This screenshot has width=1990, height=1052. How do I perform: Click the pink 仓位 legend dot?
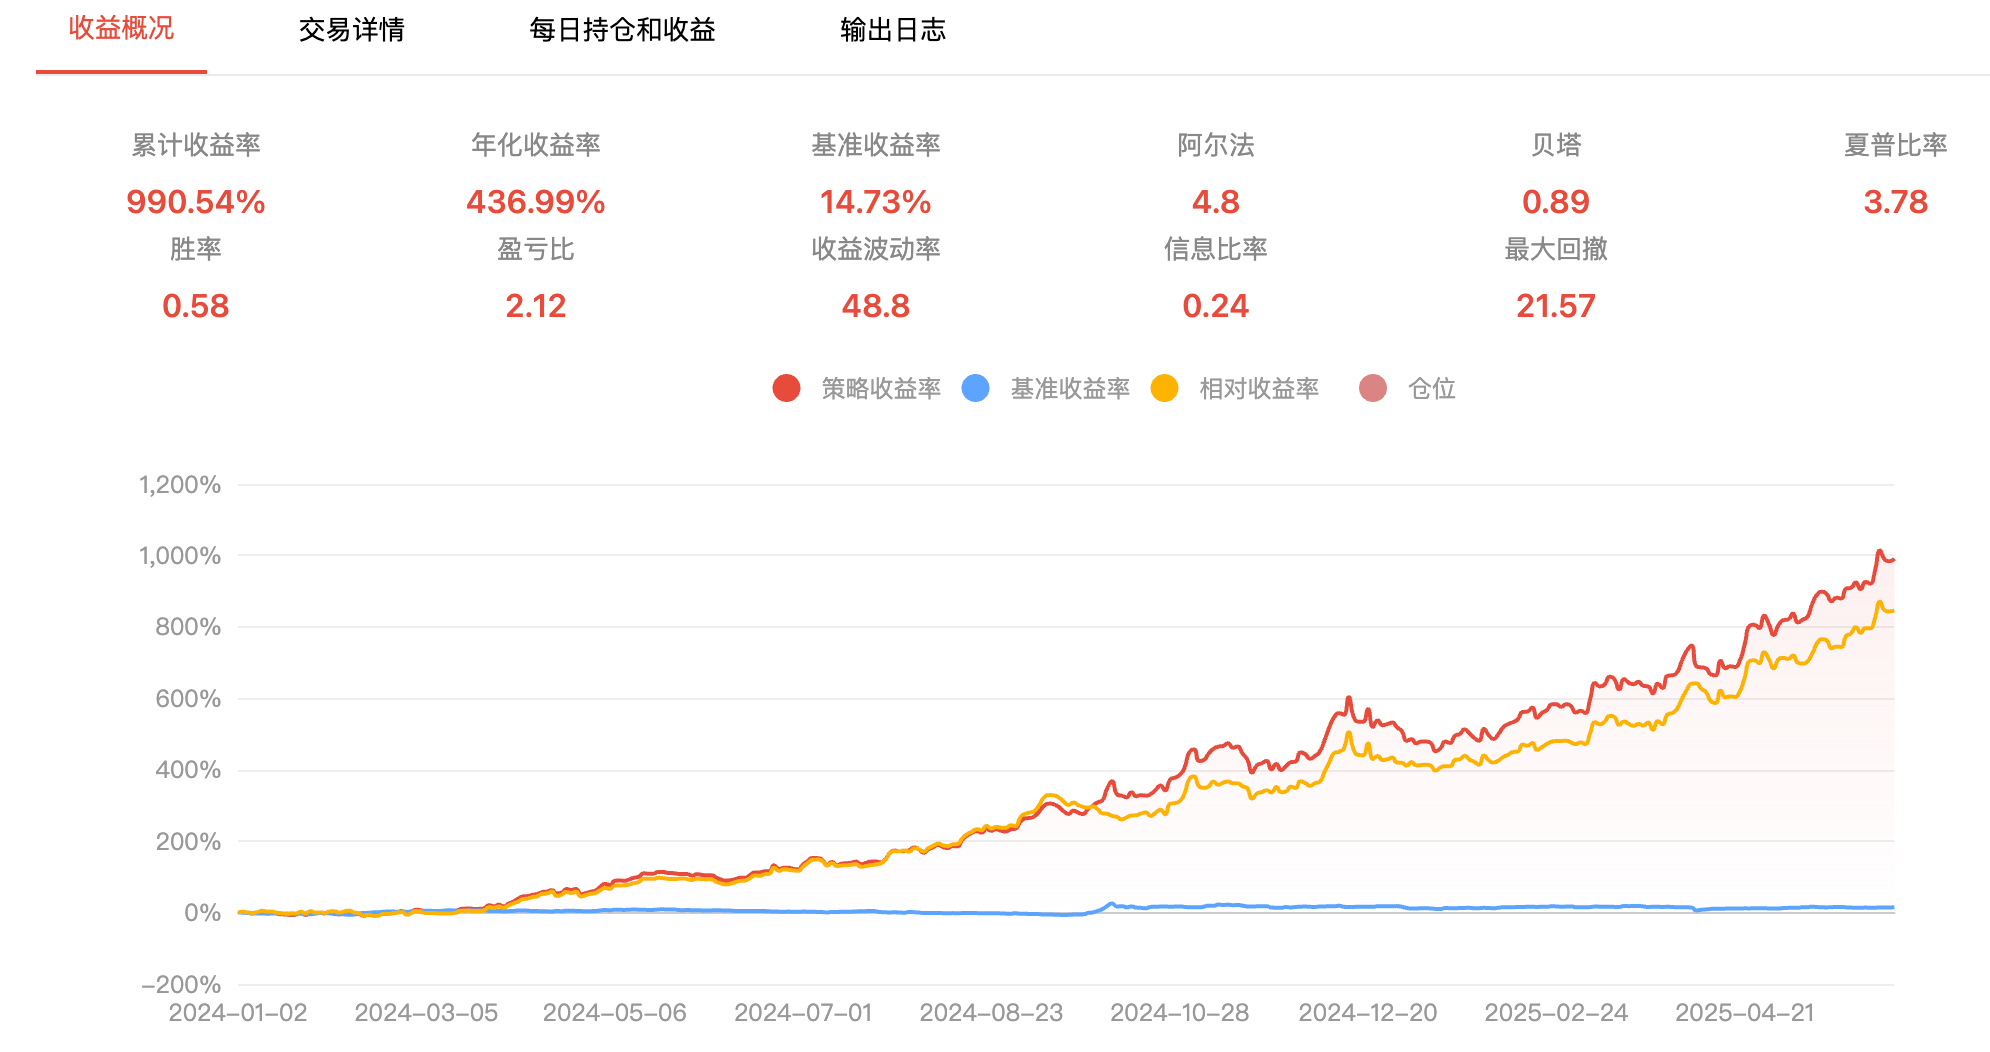click(x=1373, y=388)
